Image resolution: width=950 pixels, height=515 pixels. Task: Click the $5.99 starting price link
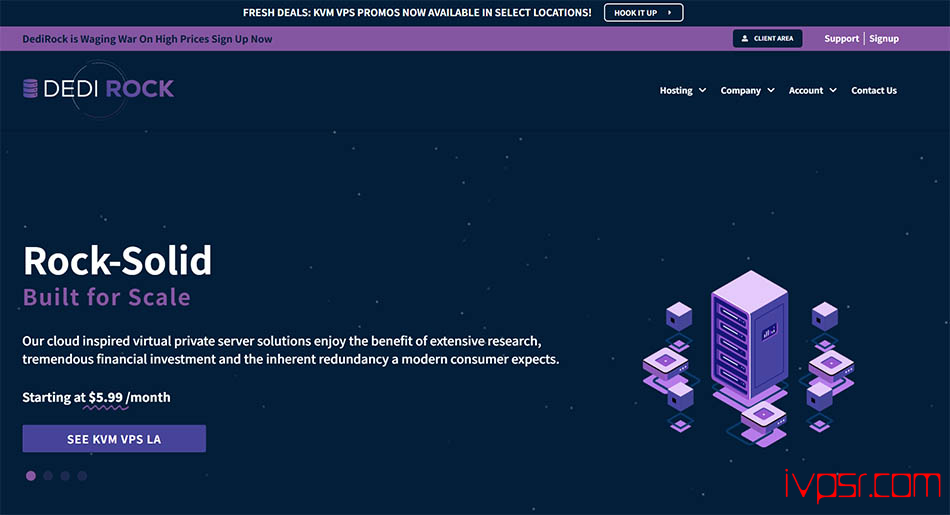pos(105,397)
